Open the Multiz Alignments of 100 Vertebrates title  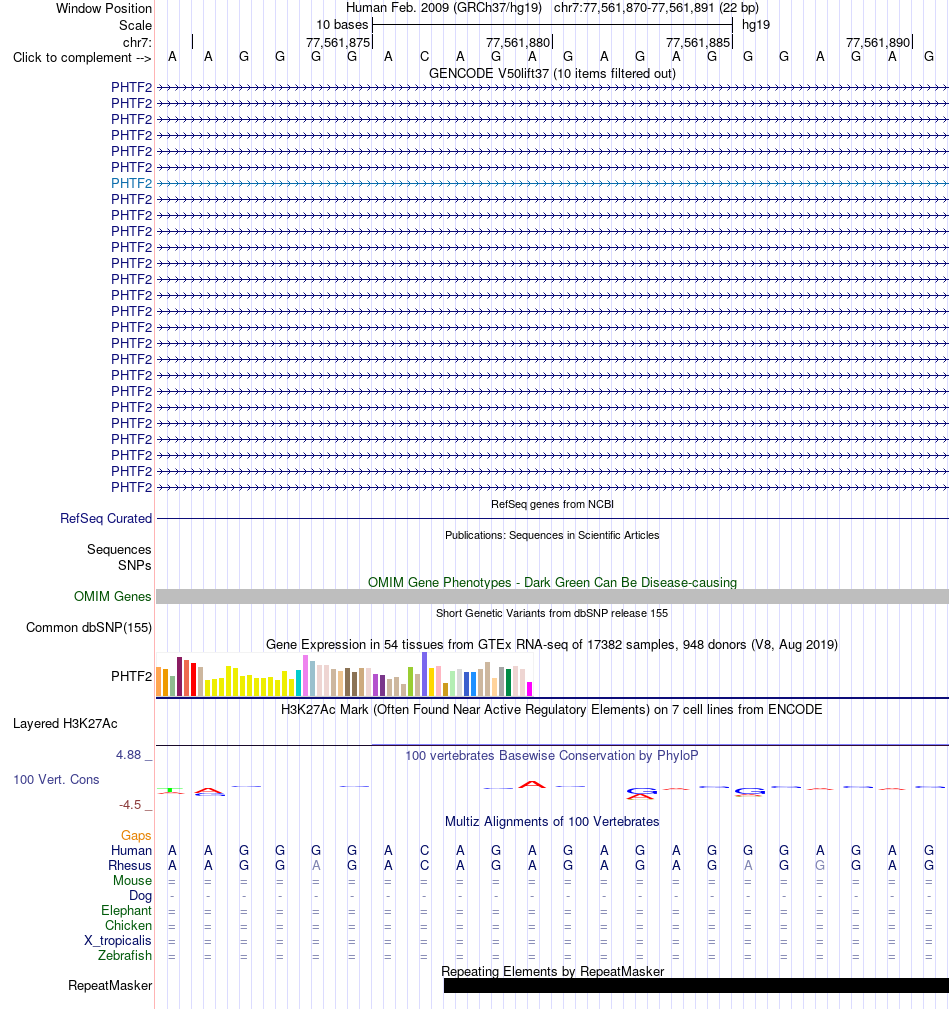[552, 822]
